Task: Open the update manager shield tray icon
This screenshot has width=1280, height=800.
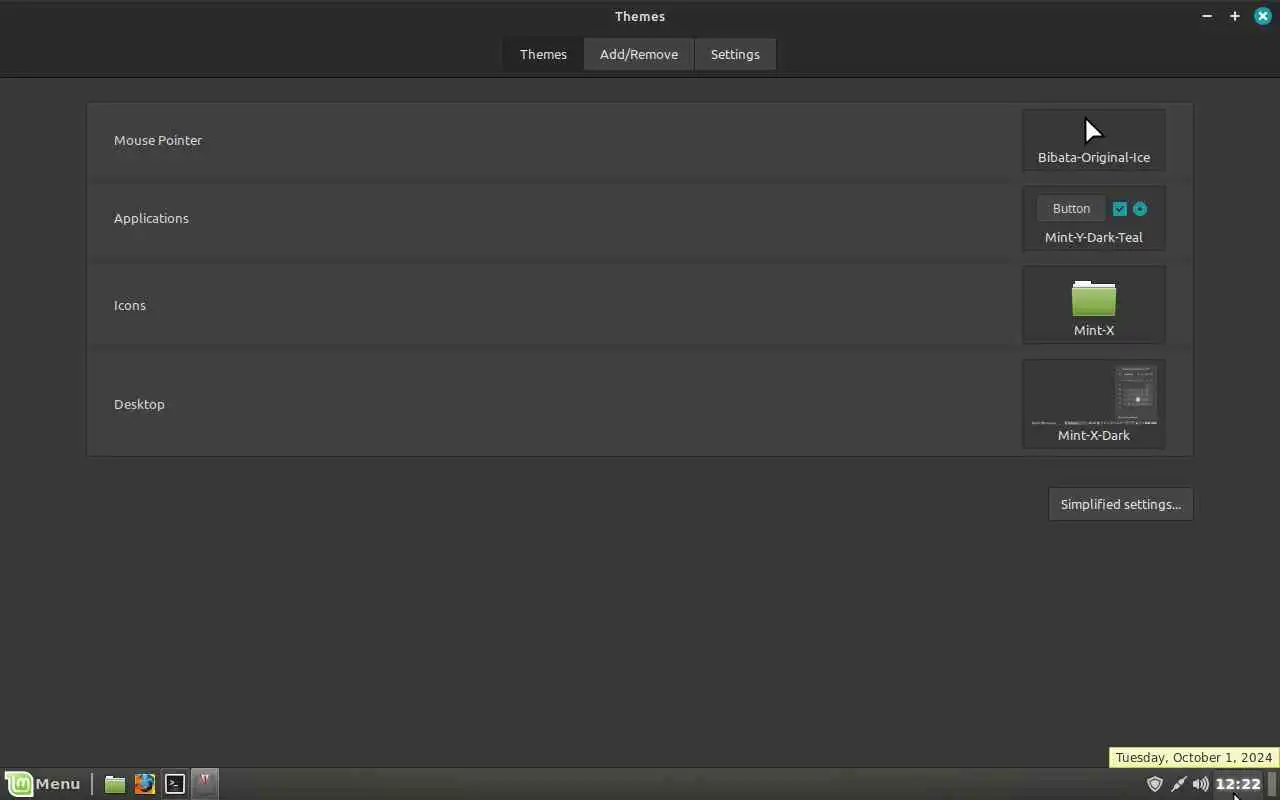Action: [x=1155, y=784]
